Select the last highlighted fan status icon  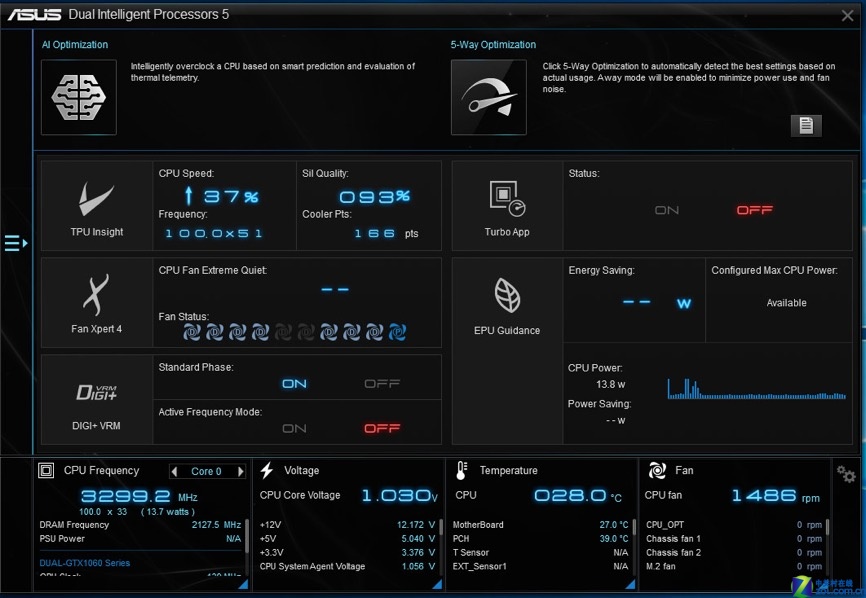click(397, 332)
